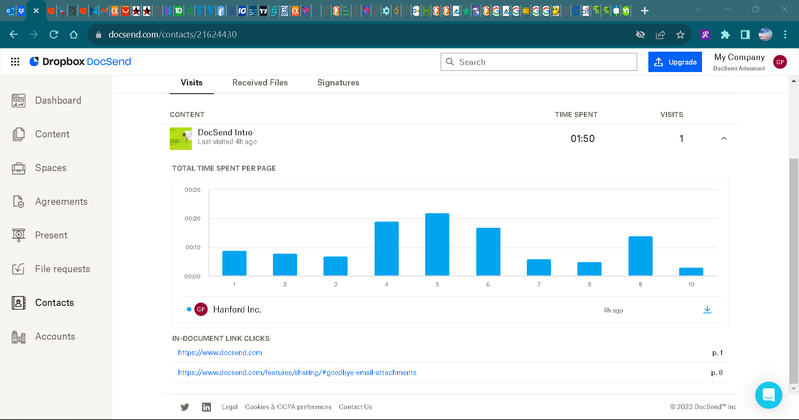The height and width of the screenshot is (420, 799).
Task: Click the browser profile avatar
Action: 765,35
